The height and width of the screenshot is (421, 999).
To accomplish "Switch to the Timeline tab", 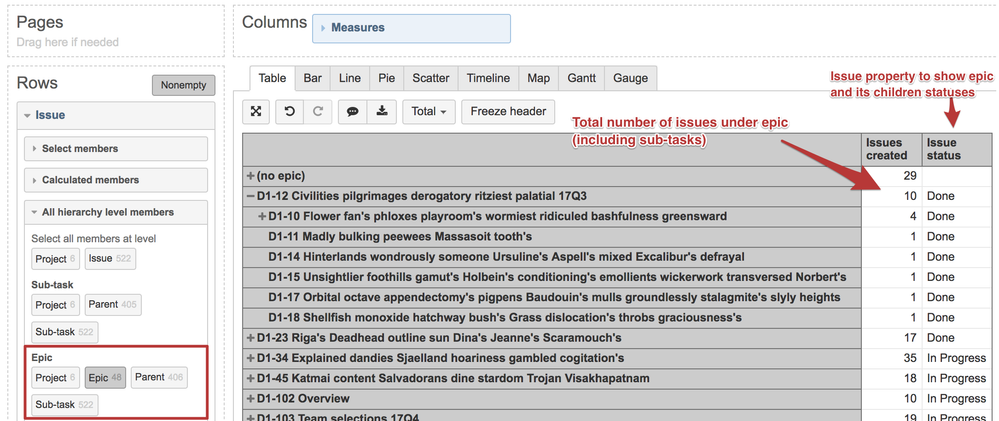I will pyautogui.click(x=488, y=78).
